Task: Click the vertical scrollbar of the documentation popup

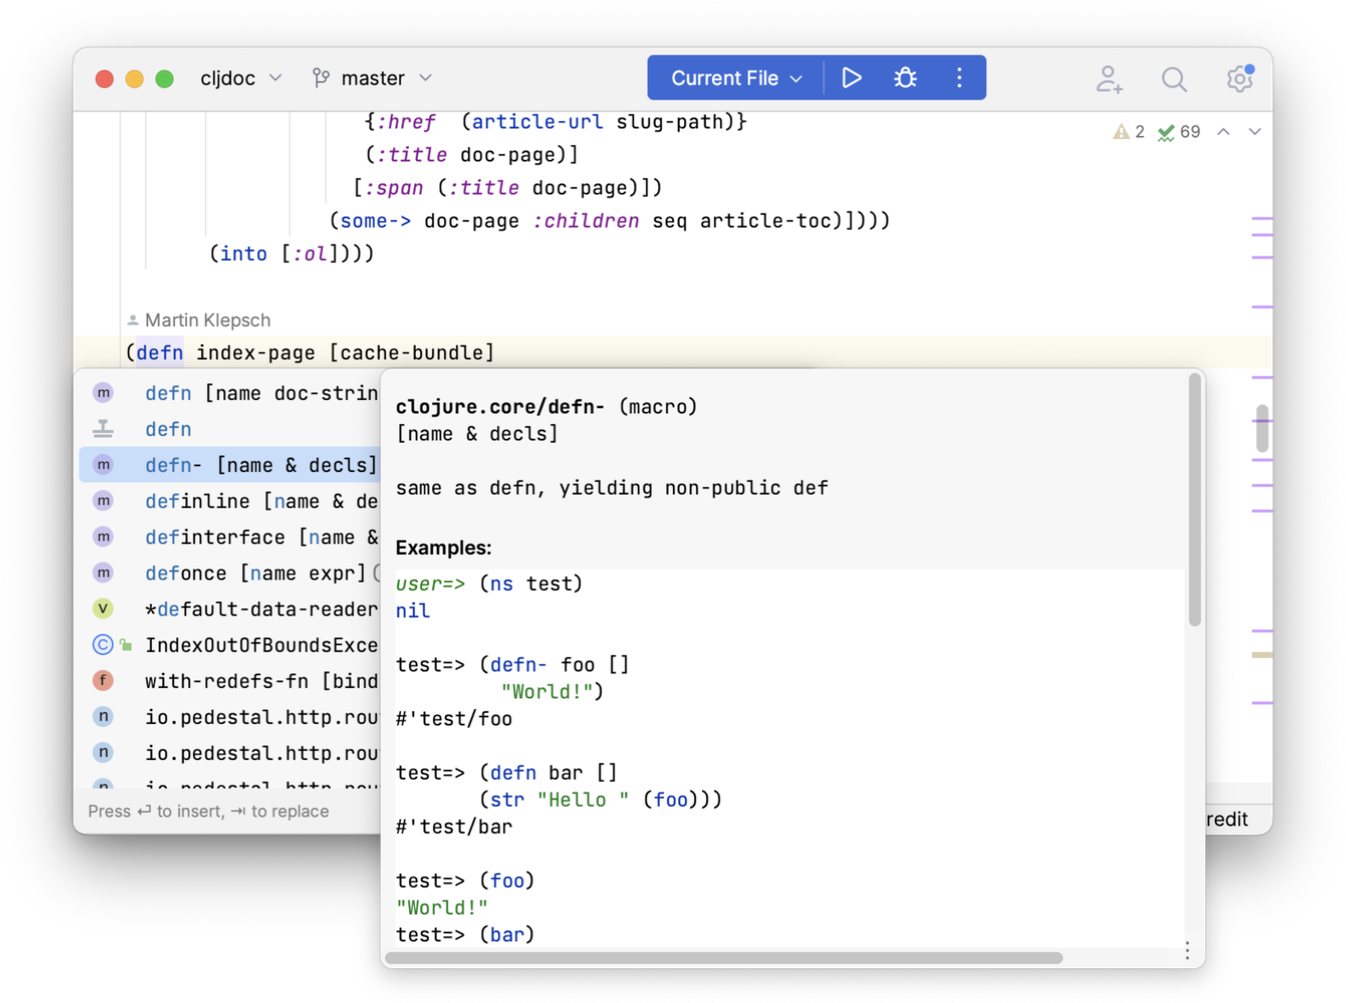Action: (1194, 500)
